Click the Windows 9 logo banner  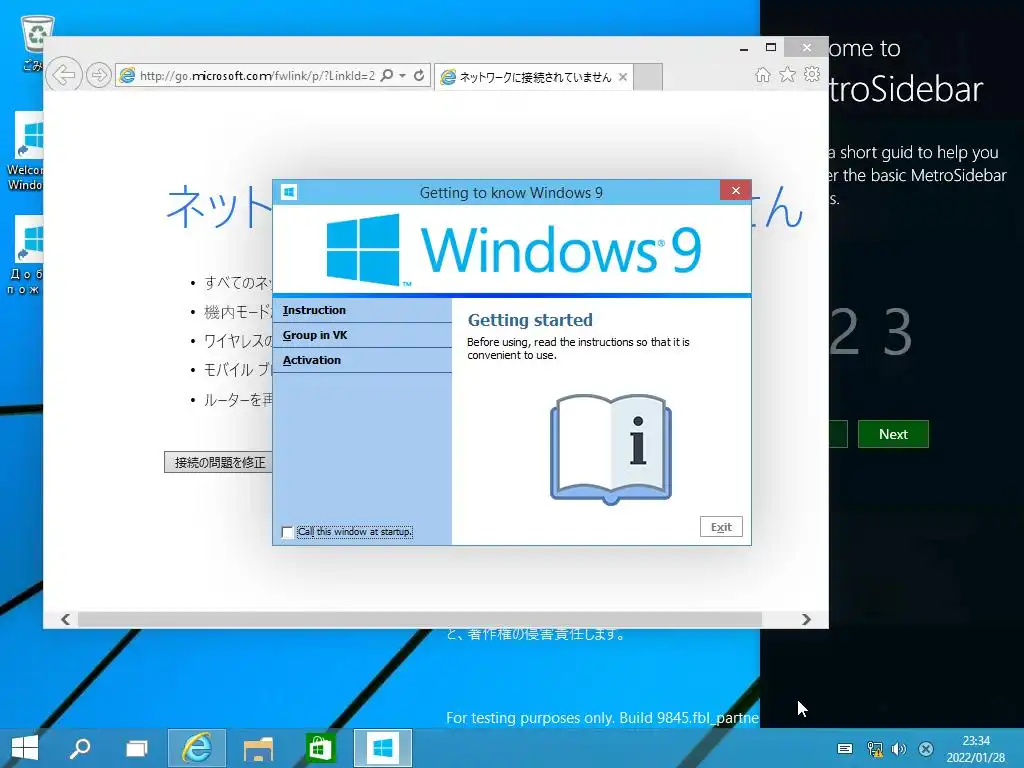[513, 249]
